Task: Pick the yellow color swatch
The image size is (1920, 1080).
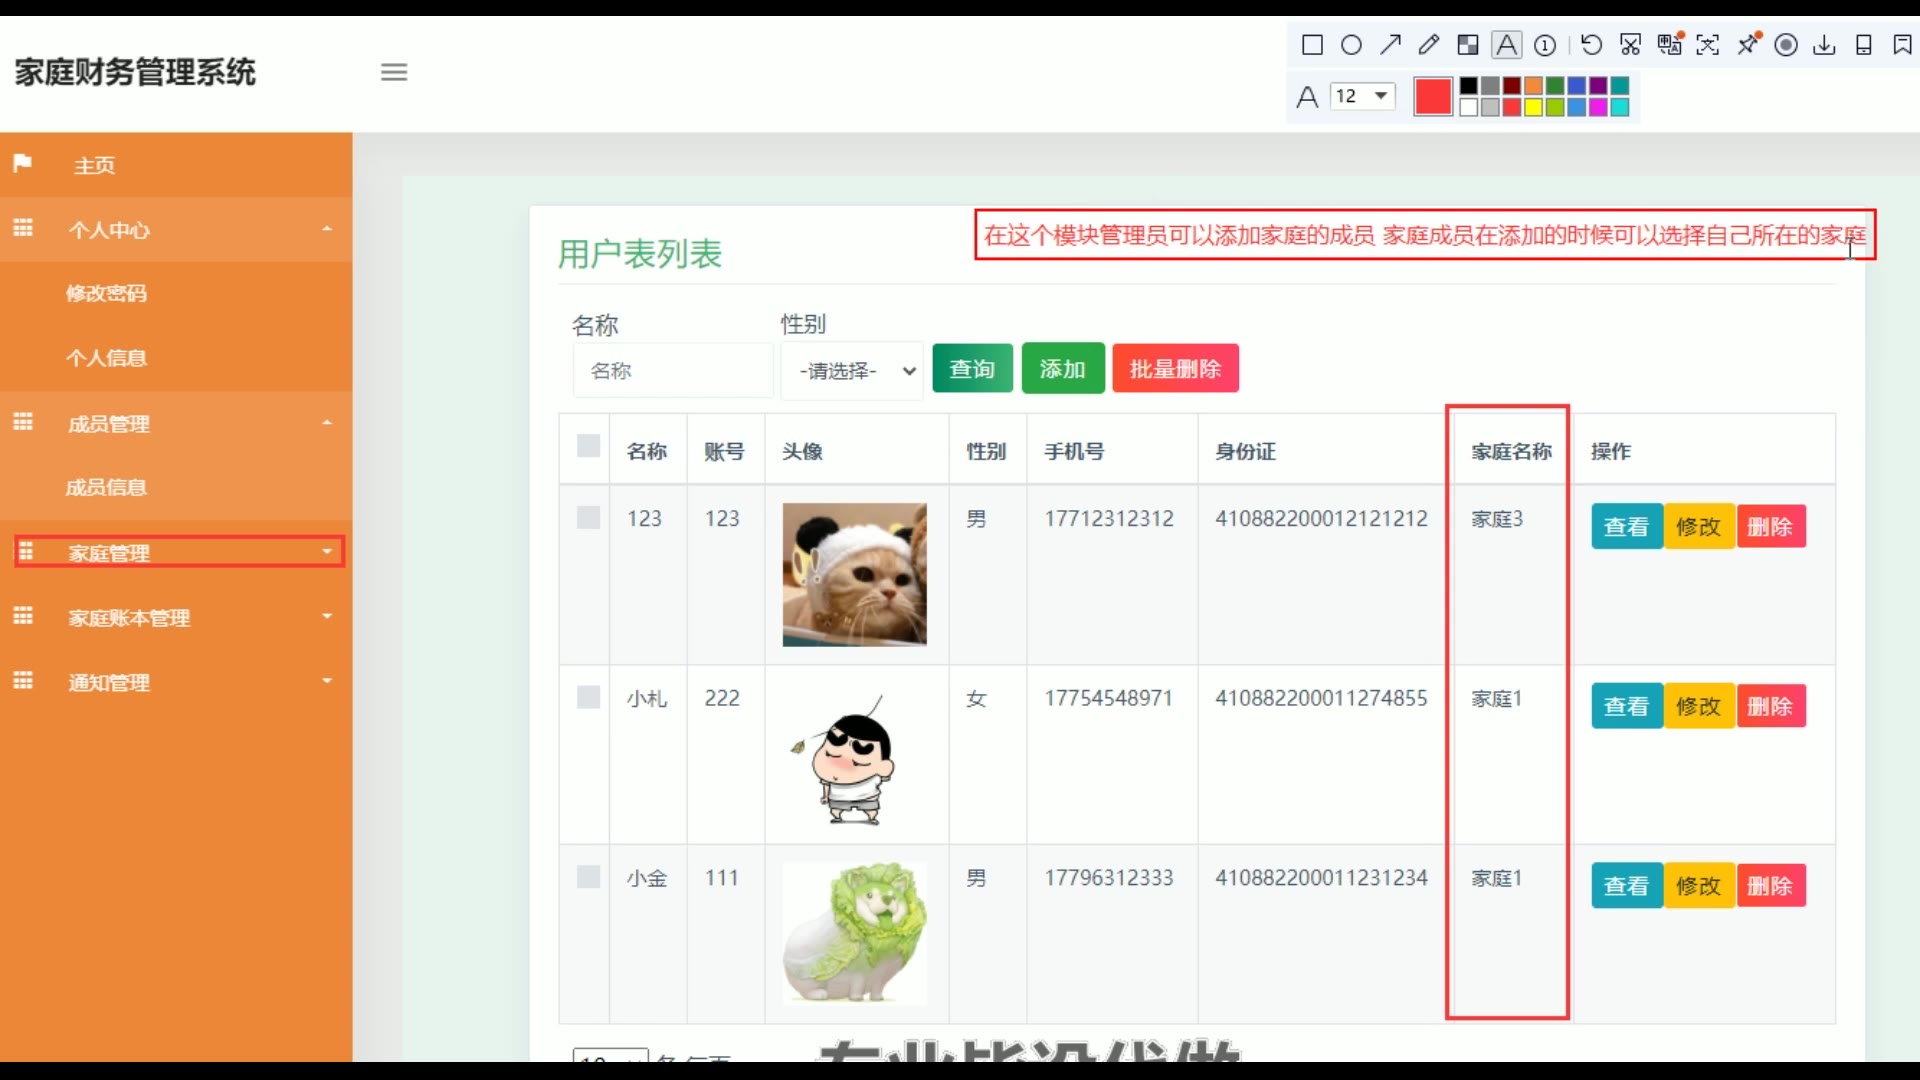Action: [x=1533, y=108]
